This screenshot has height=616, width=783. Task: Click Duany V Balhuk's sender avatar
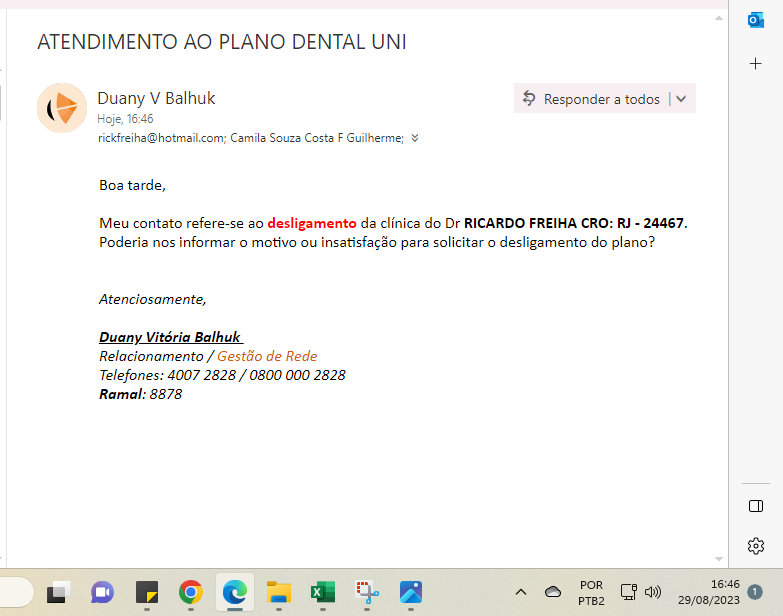tap(62, 108)
